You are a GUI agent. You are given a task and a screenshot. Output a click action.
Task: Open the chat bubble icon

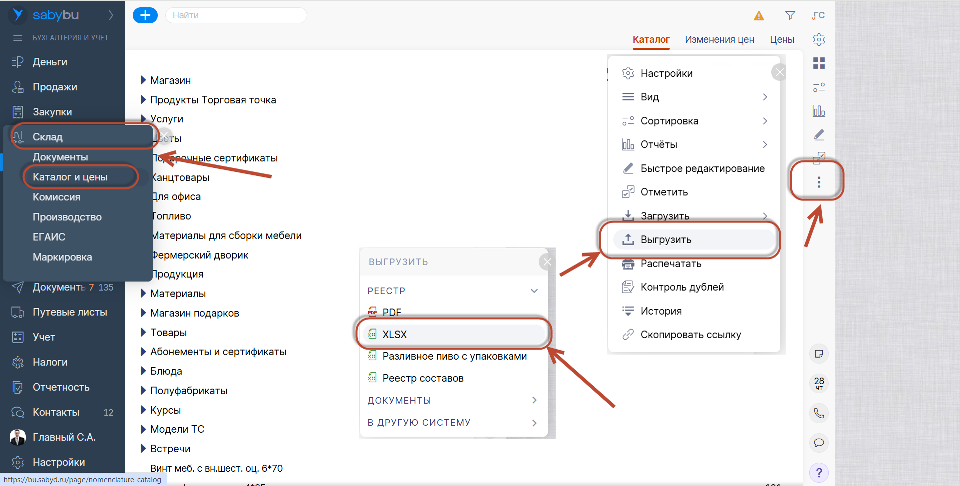(x=819, y=443)
